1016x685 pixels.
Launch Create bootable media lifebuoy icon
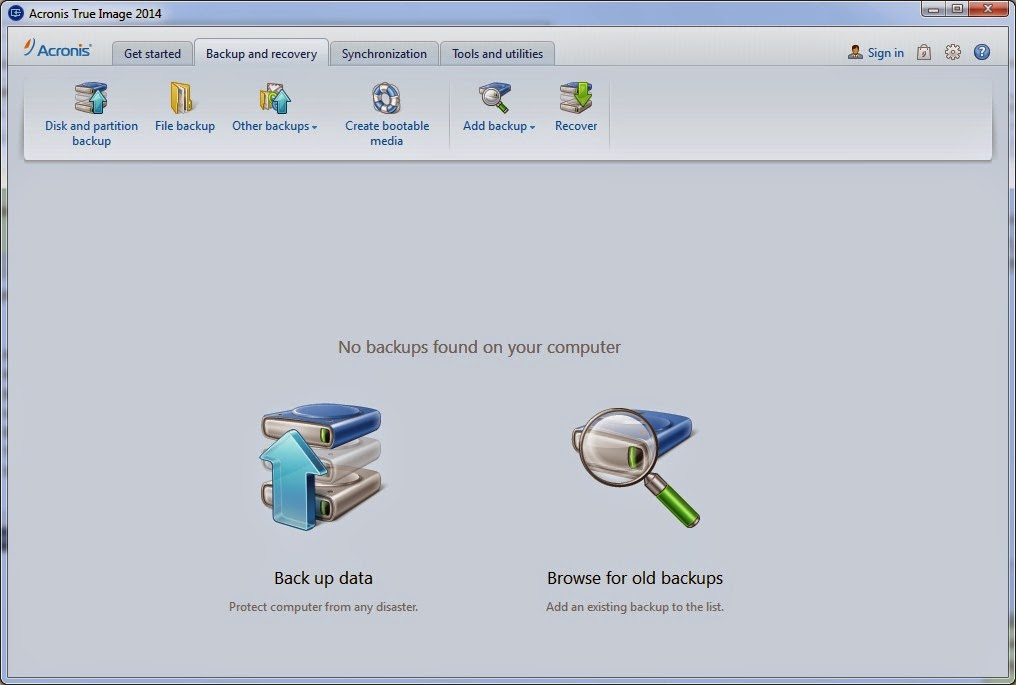(x=386, y=98)
